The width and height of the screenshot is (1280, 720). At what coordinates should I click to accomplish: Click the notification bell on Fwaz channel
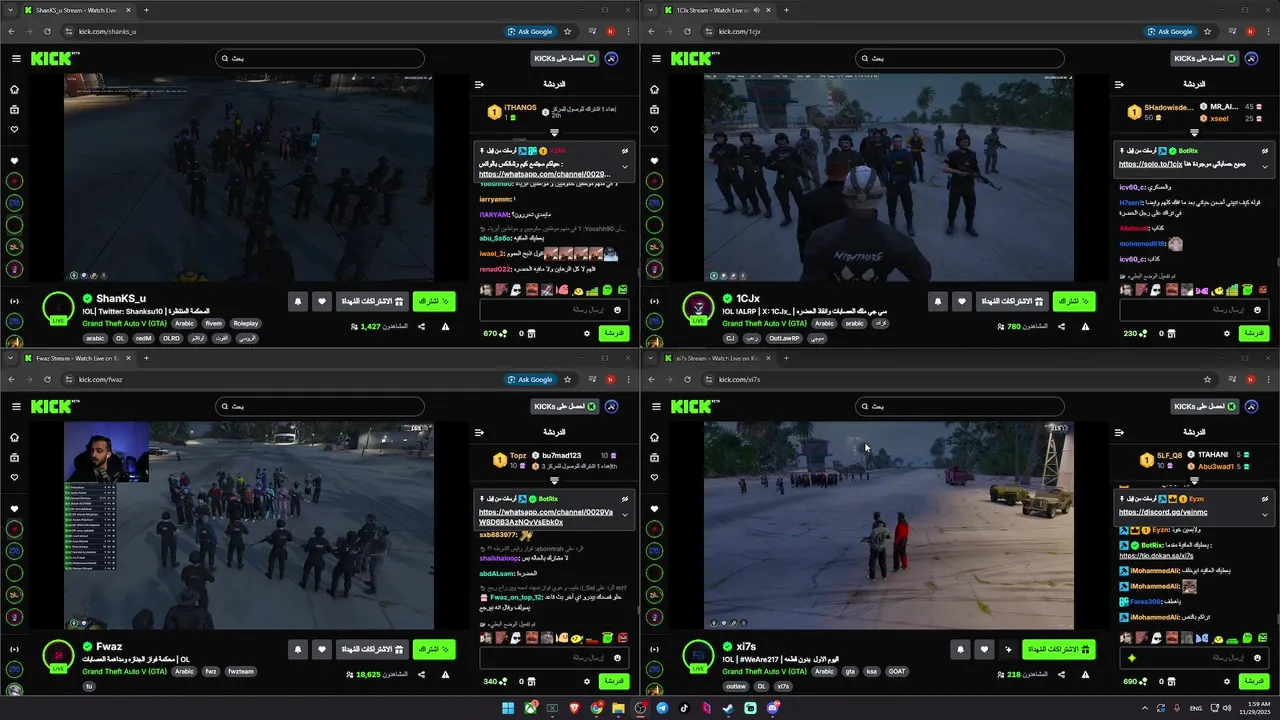coord(298,649)
